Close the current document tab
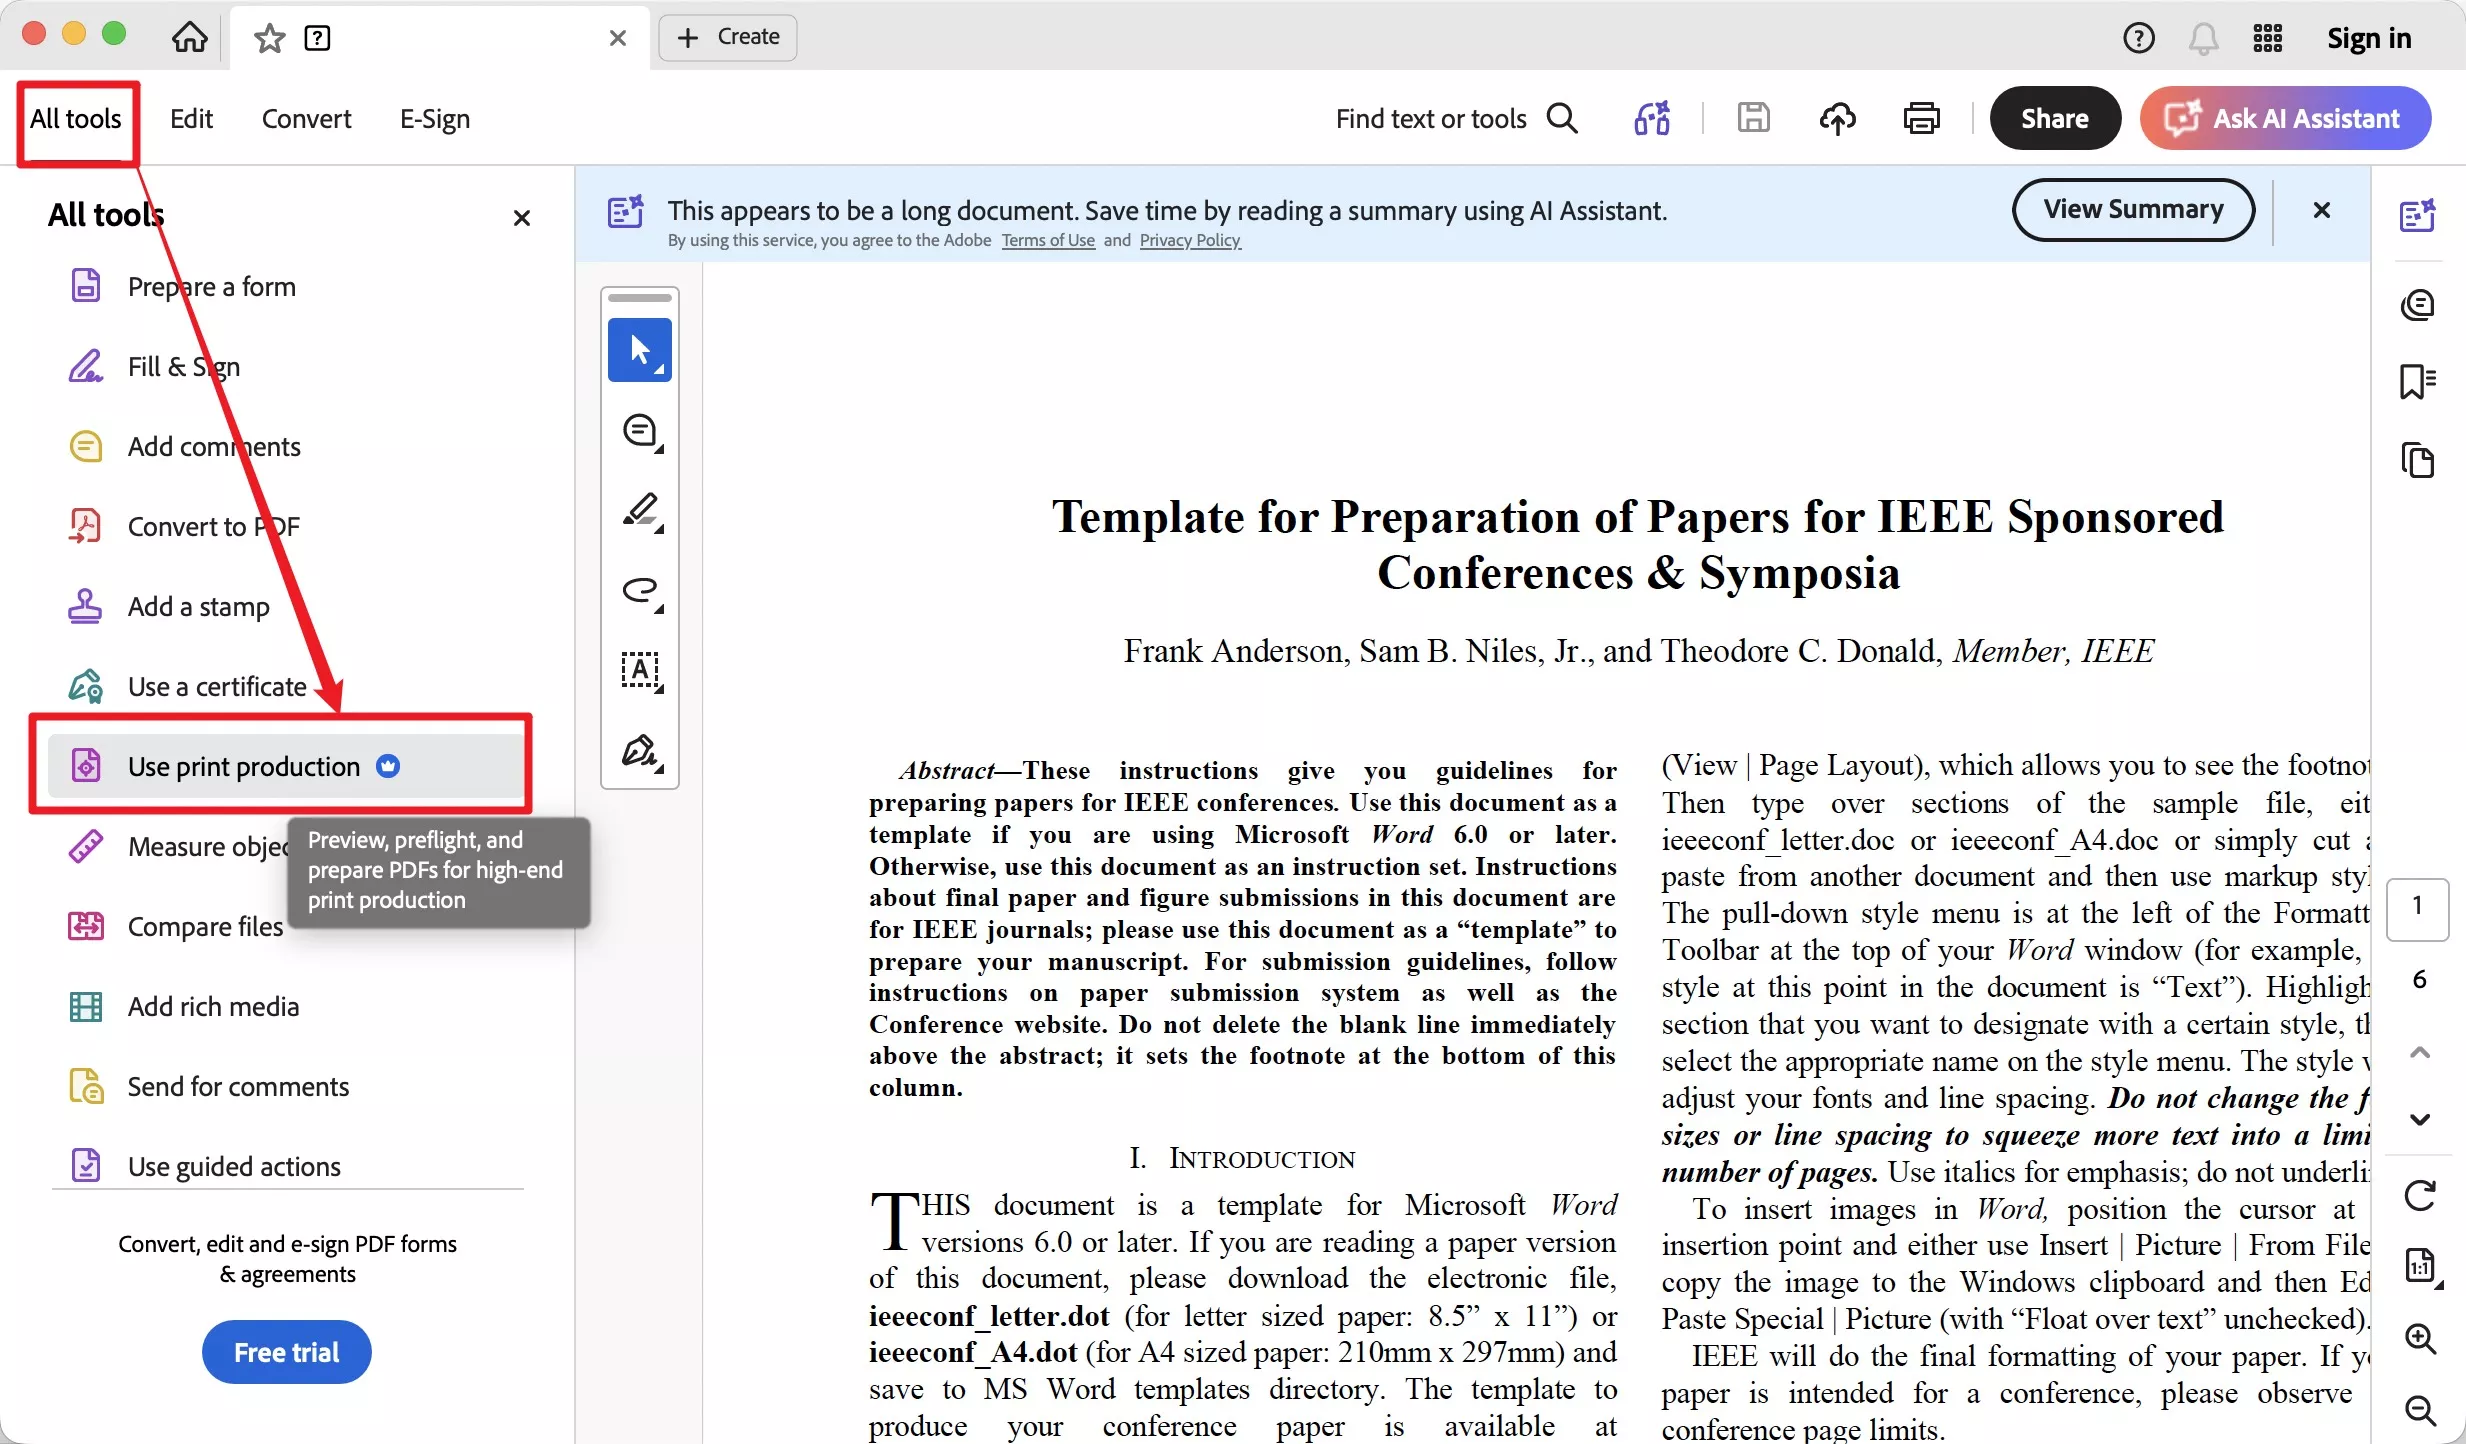 coord(617,38)
